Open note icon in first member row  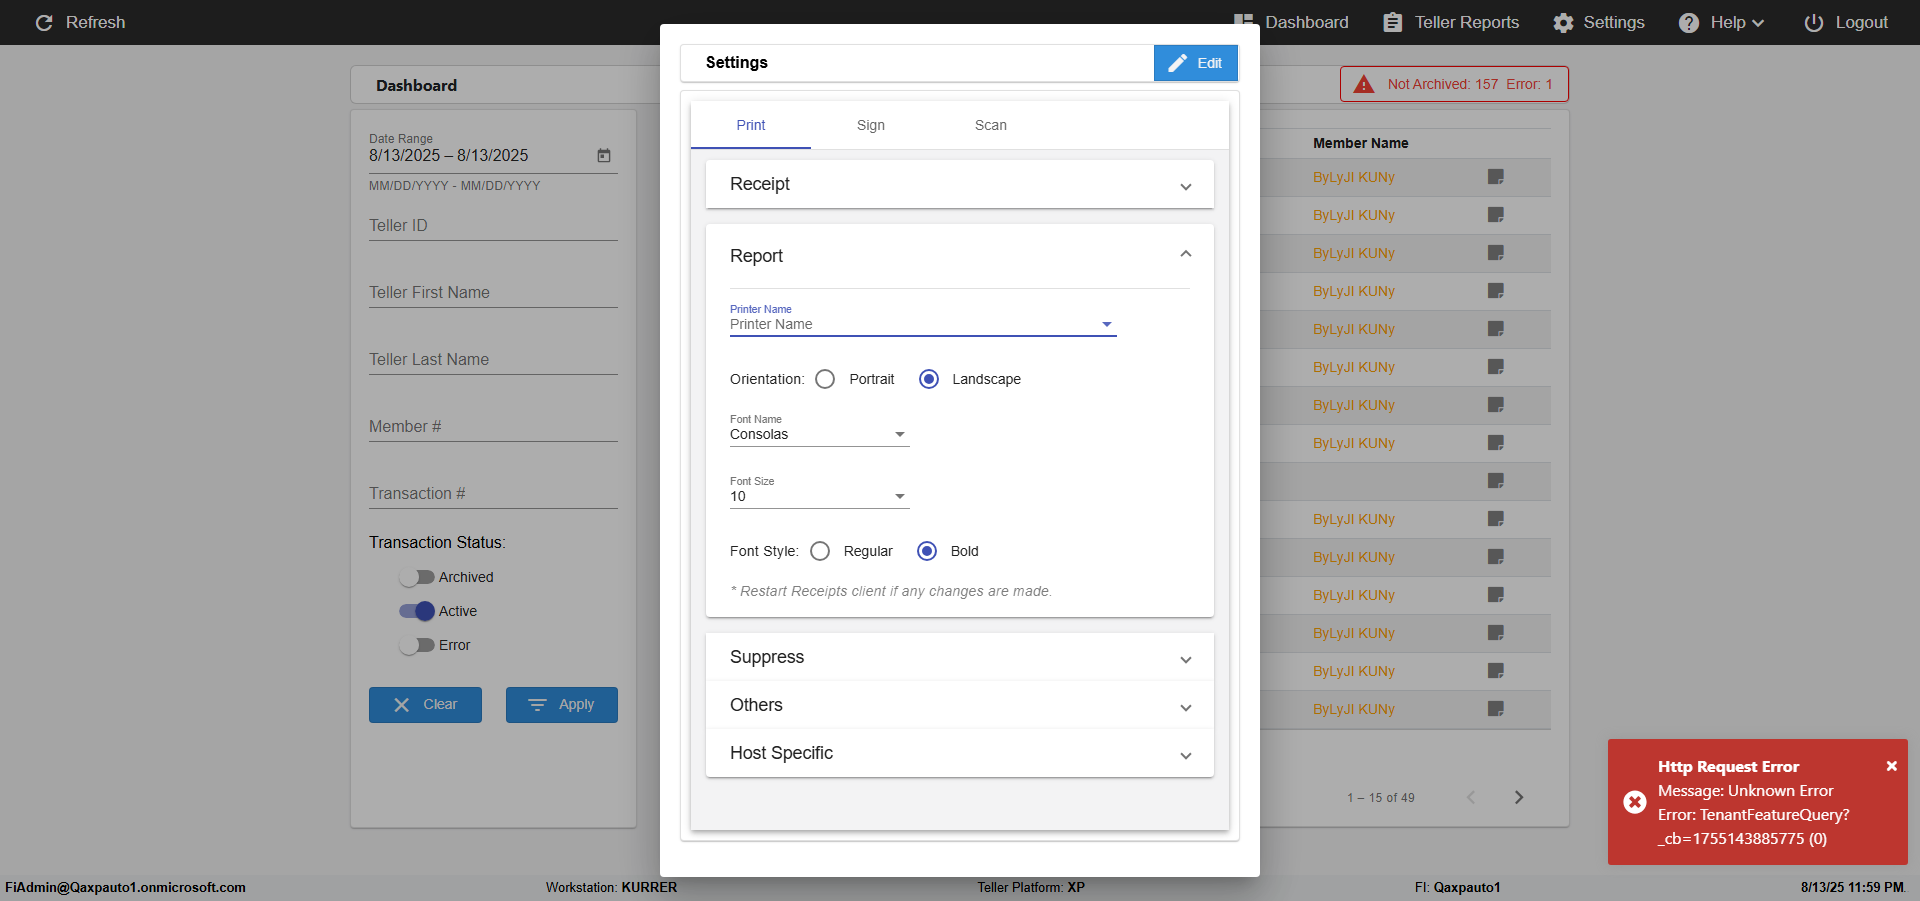point(1496,177)
